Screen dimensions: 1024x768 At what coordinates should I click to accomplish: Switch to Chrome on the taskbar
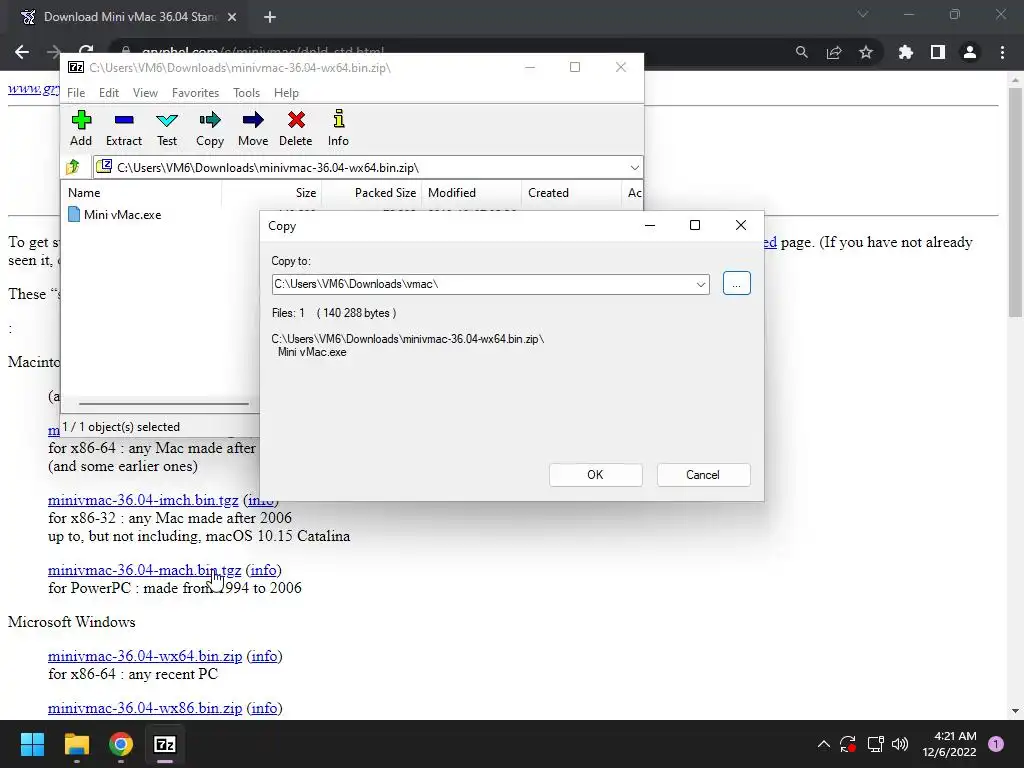pyautogui.click(x=121, y=744)
